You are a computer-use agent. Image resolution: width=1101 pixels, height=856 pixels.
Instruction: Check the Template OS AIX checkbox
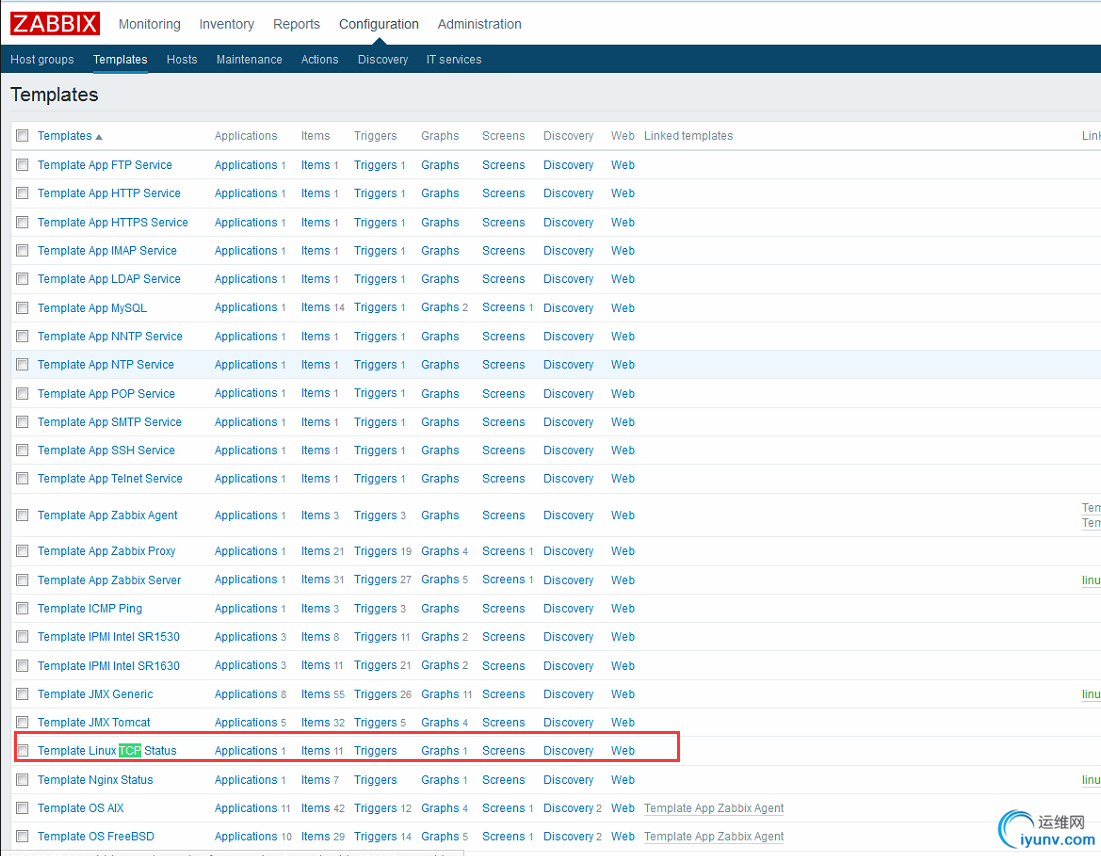pyautogui.click(x=22, y=808)
